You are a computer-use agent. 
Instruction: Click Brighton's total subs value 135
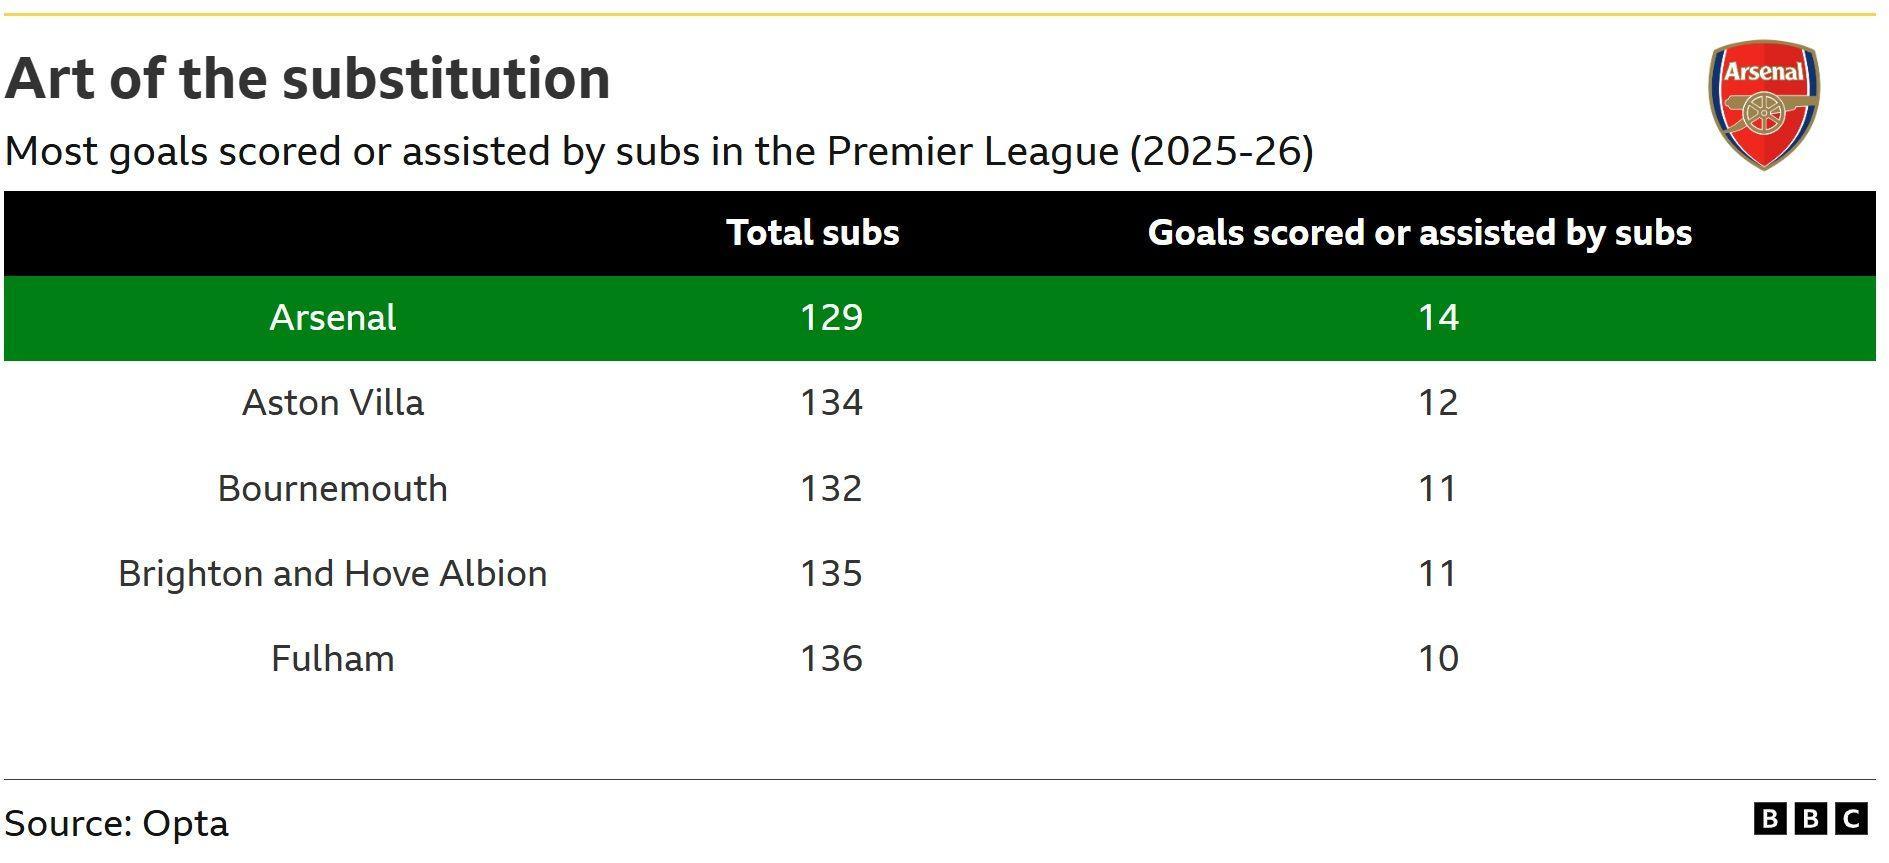(x=831, y=574)
